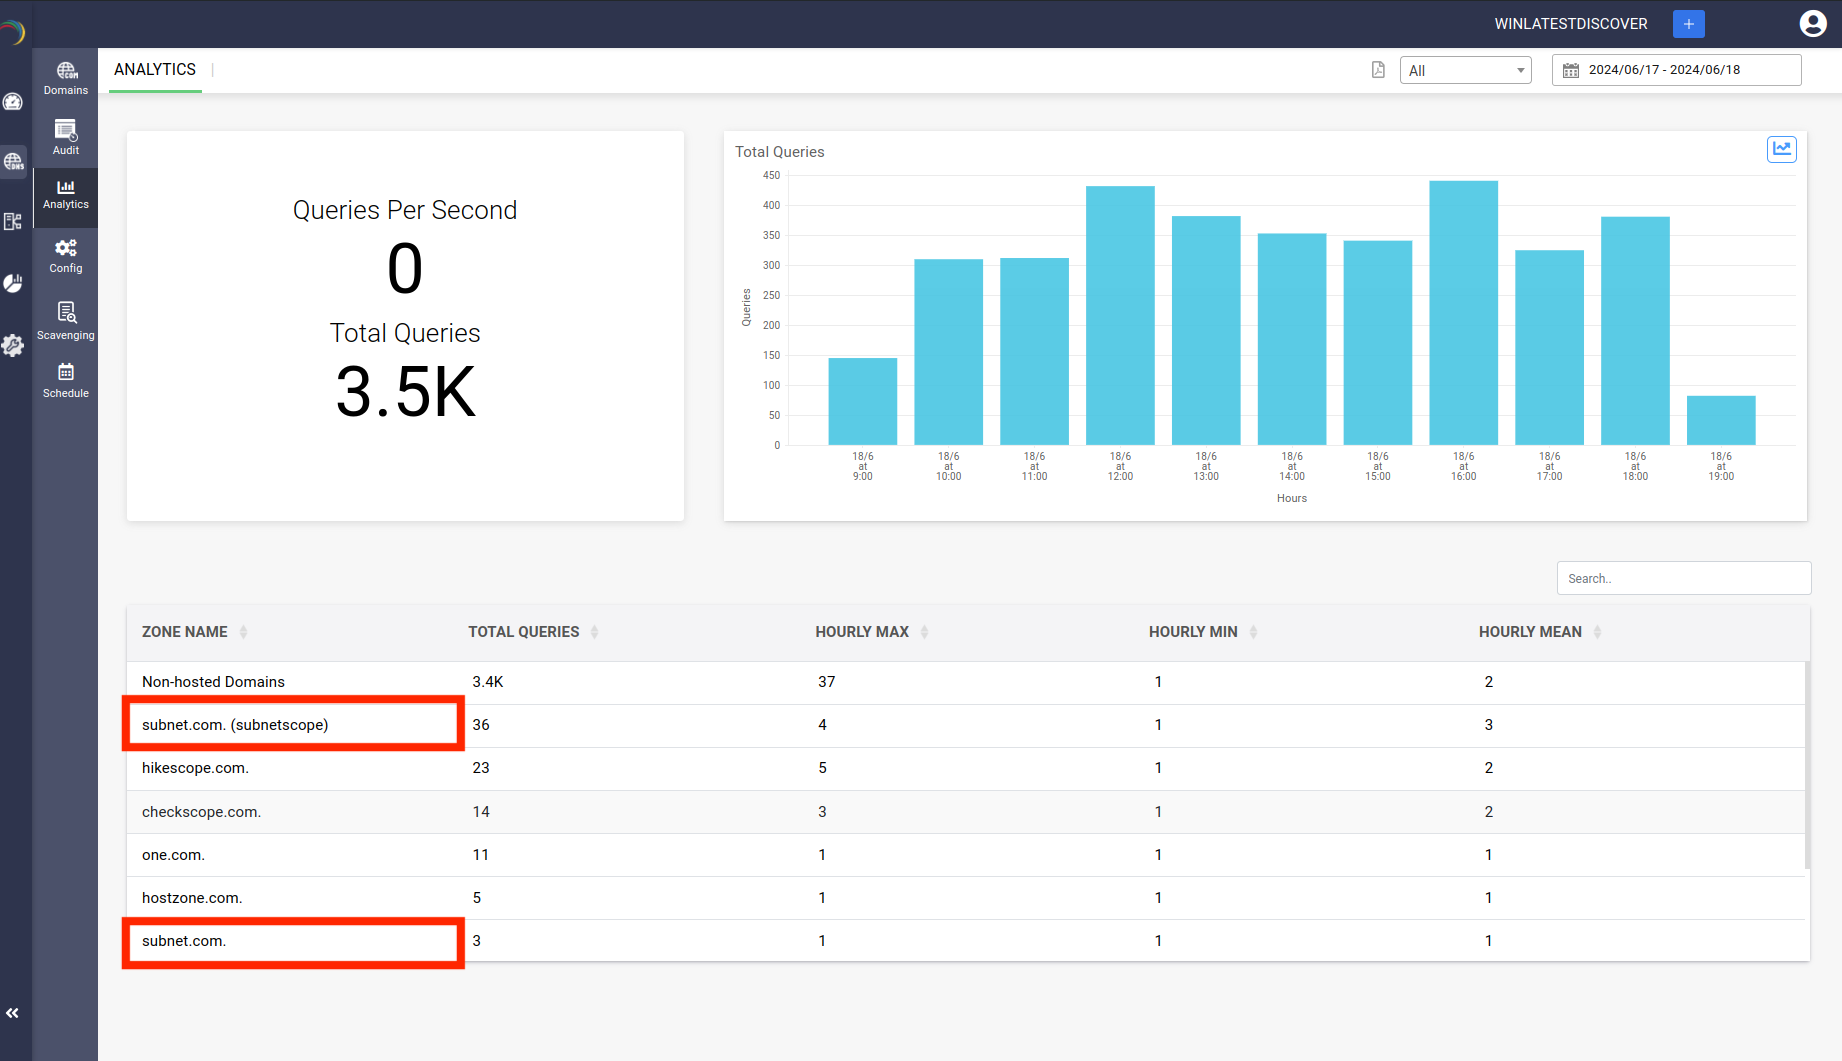
Task: Click the user profile avatar icon
Action: [1812, 24]
